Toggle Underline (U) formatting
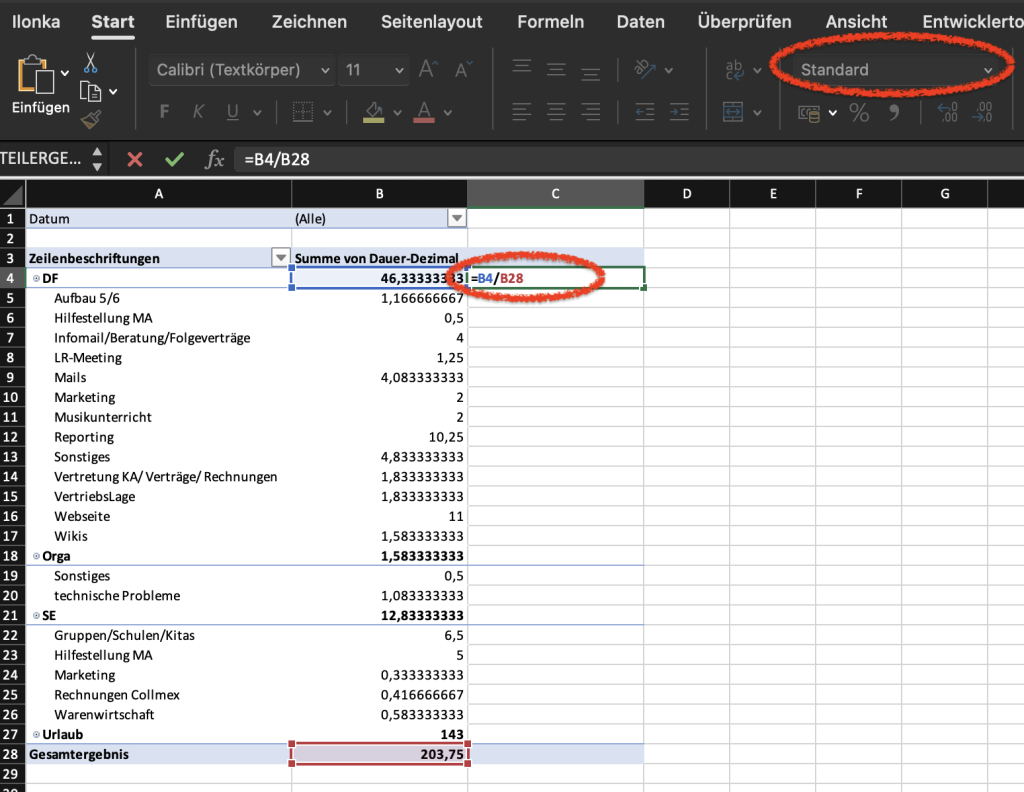This screenshot has height=792, width=1024. coord(231,112)
